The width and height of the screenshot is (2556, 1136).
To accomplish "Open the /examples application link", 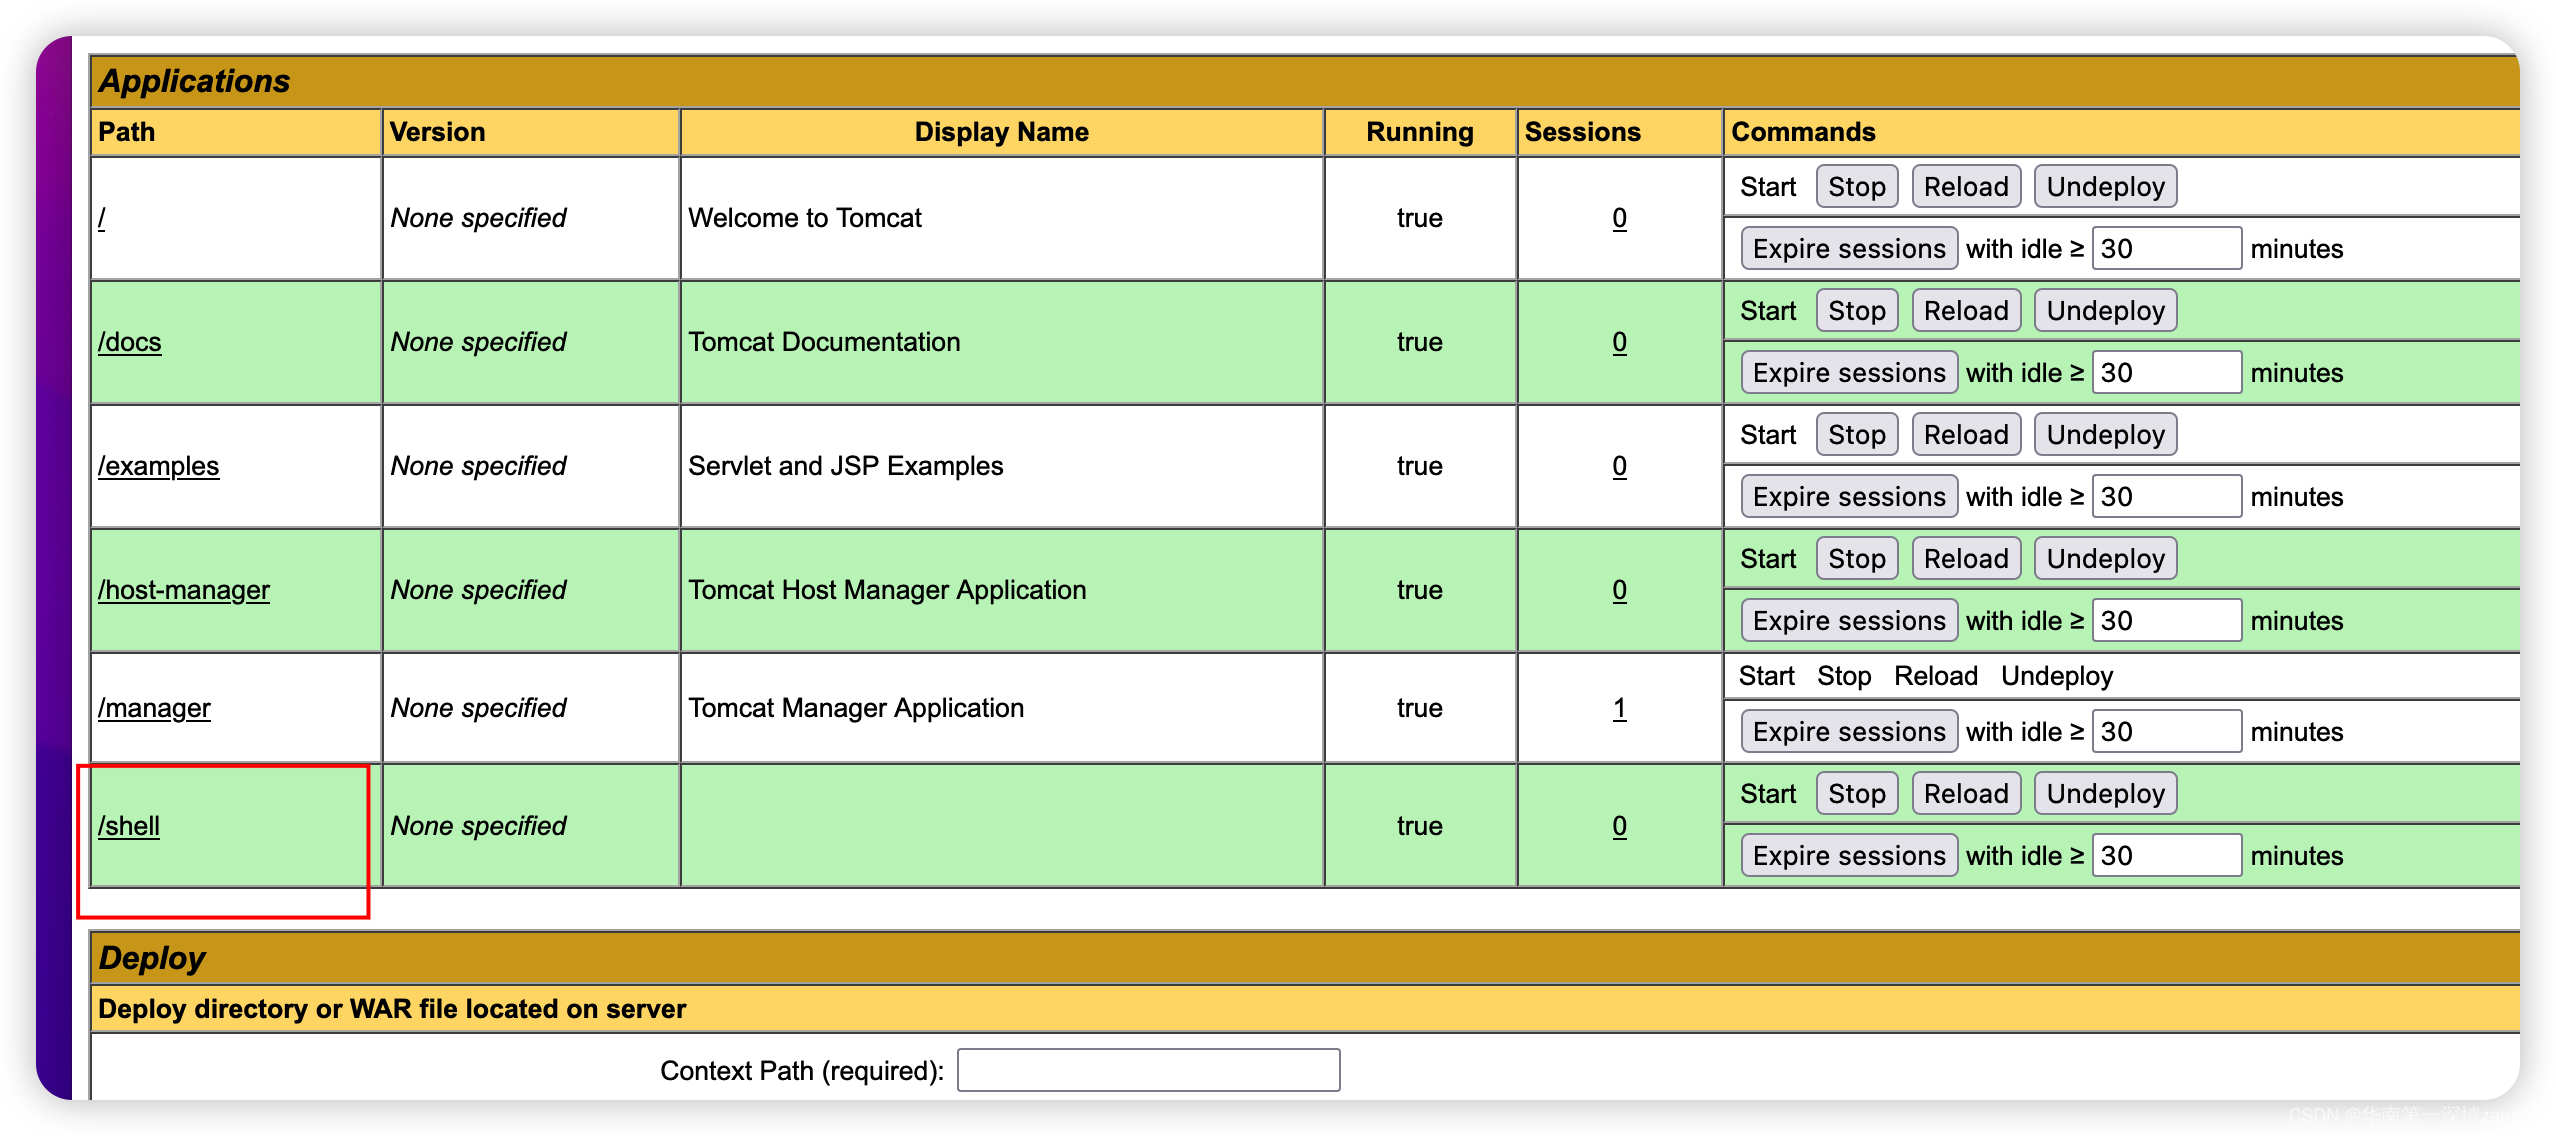I will coord(158,466).
